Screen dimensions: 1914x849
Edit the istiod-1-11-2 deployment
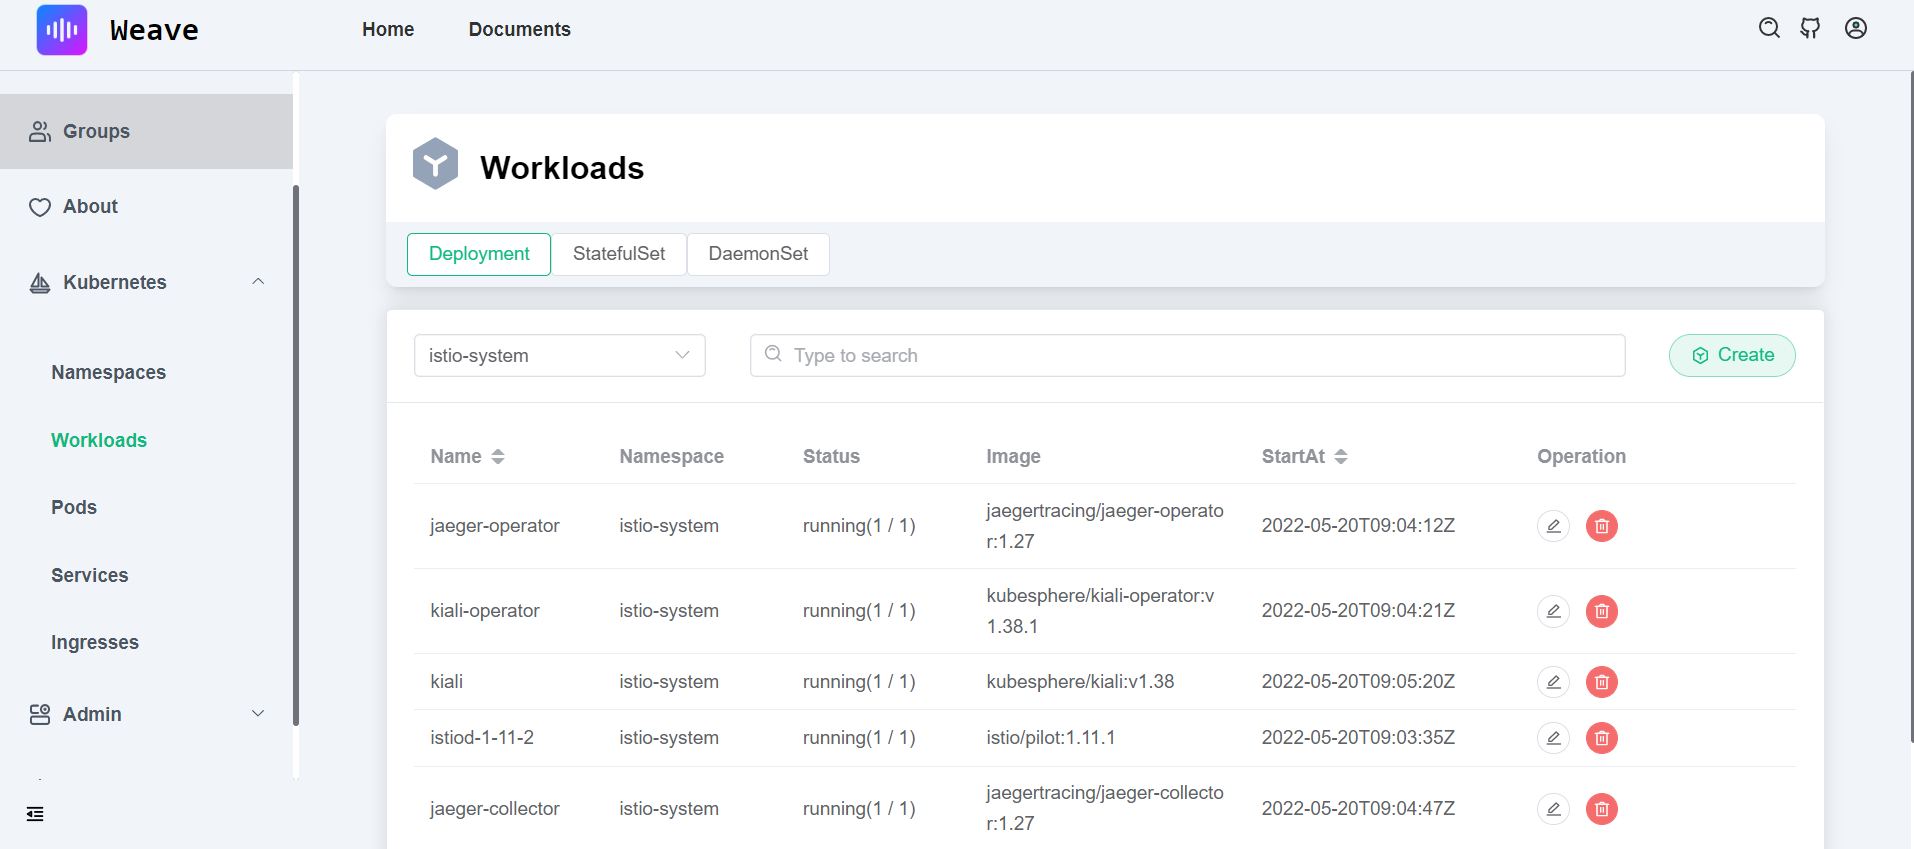pos(1553,738)
